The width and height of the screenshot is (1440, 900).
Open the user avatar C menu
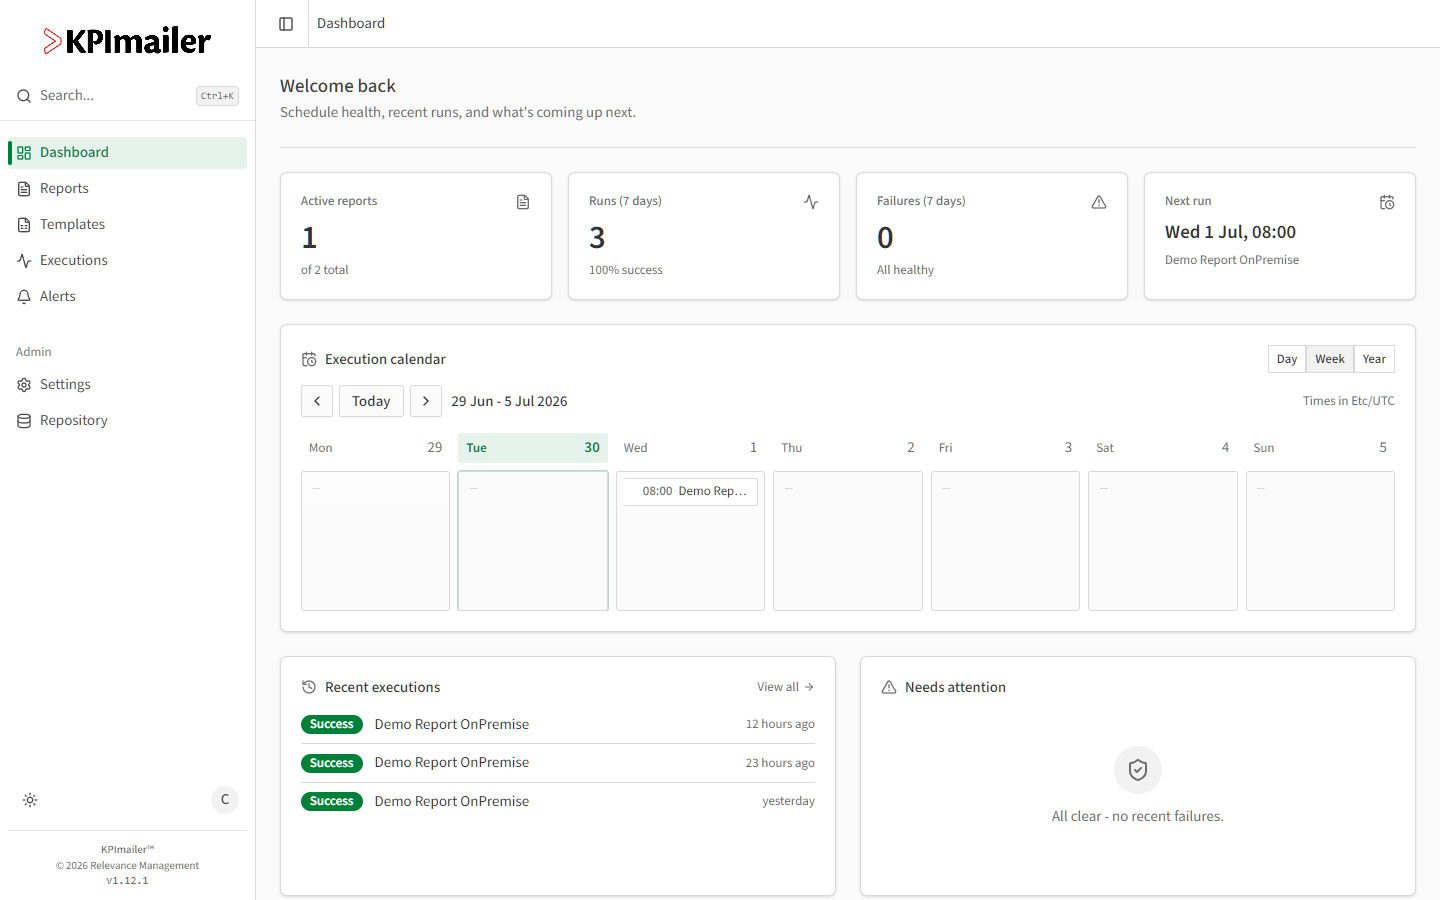(225, 799)
